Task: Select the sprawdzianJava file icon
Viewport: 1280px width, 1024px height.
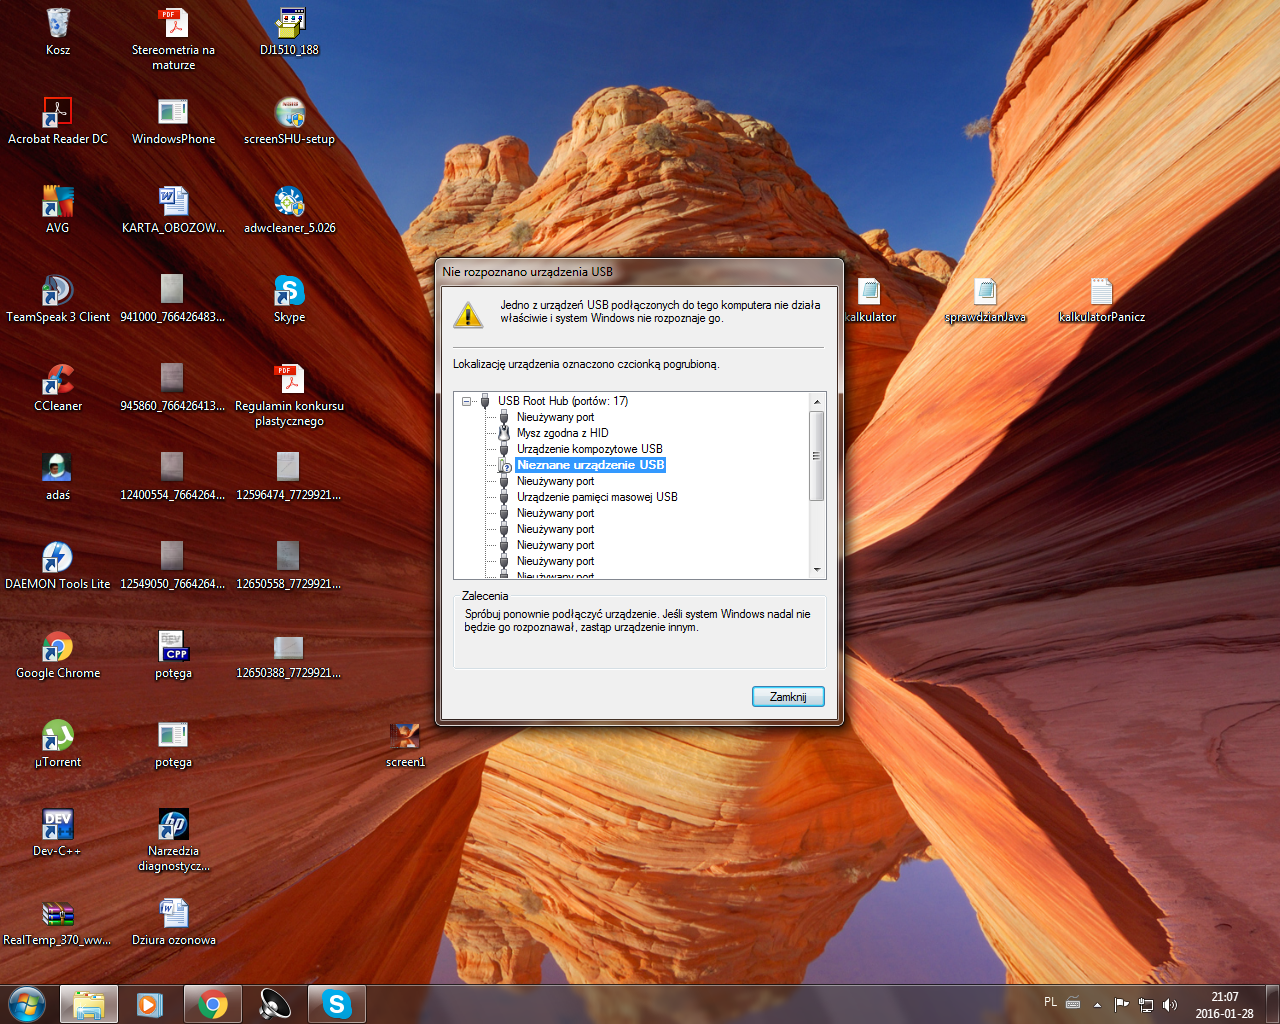Action: tap(985, 291)
